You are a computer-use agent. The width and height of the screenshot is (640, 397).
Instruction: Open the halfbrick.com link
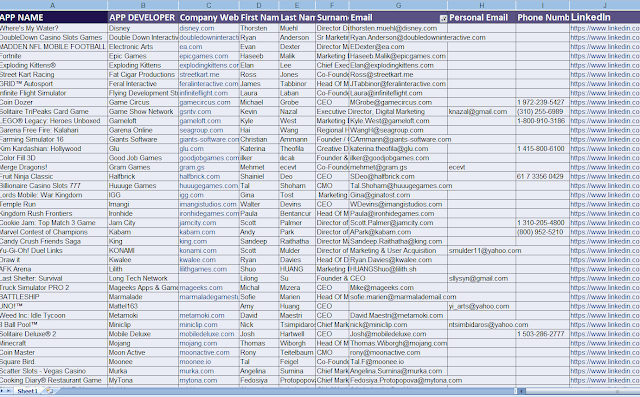(x=200, y=176)
